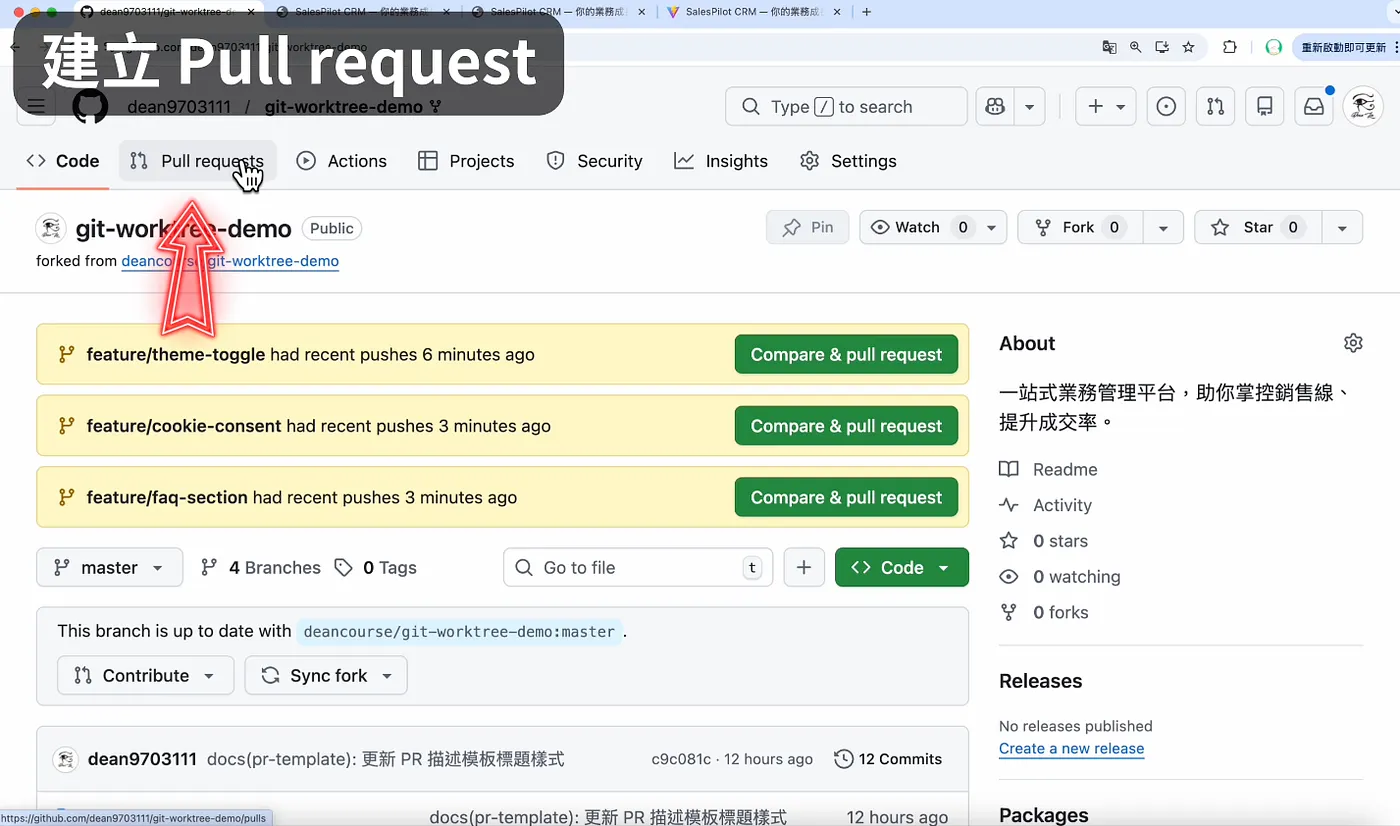Compare & pull request for feature/theme-toggle
Viewport: 1400px width, 826px height.
click(846, 354)
